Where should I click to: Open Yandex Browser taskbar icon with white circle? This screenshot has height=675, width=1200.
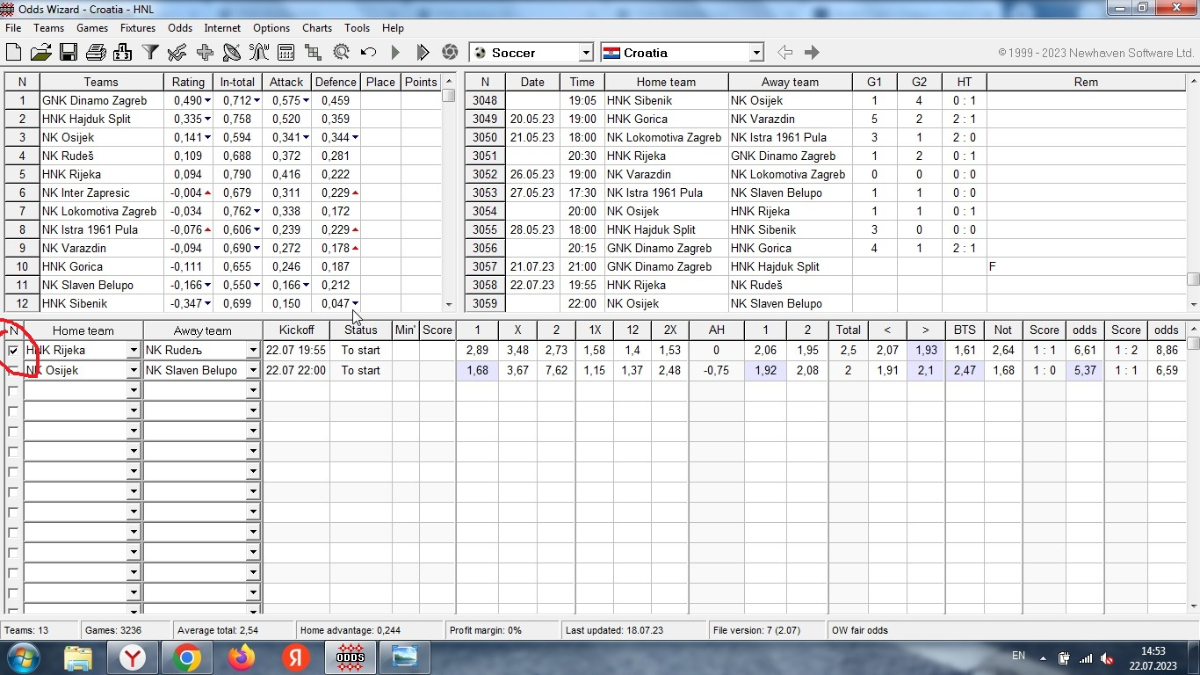(132, 657)
